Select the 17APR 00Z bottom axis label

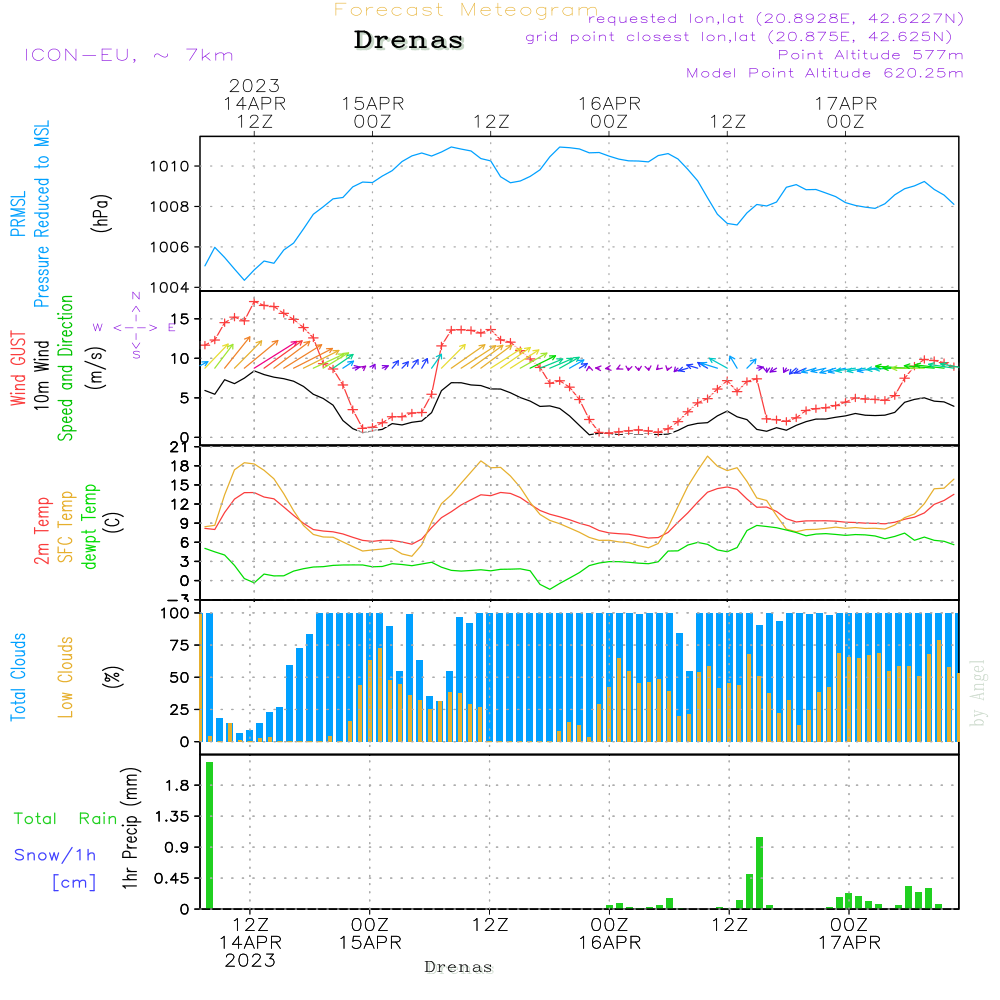pyautogui.click(x=848, y=933)
